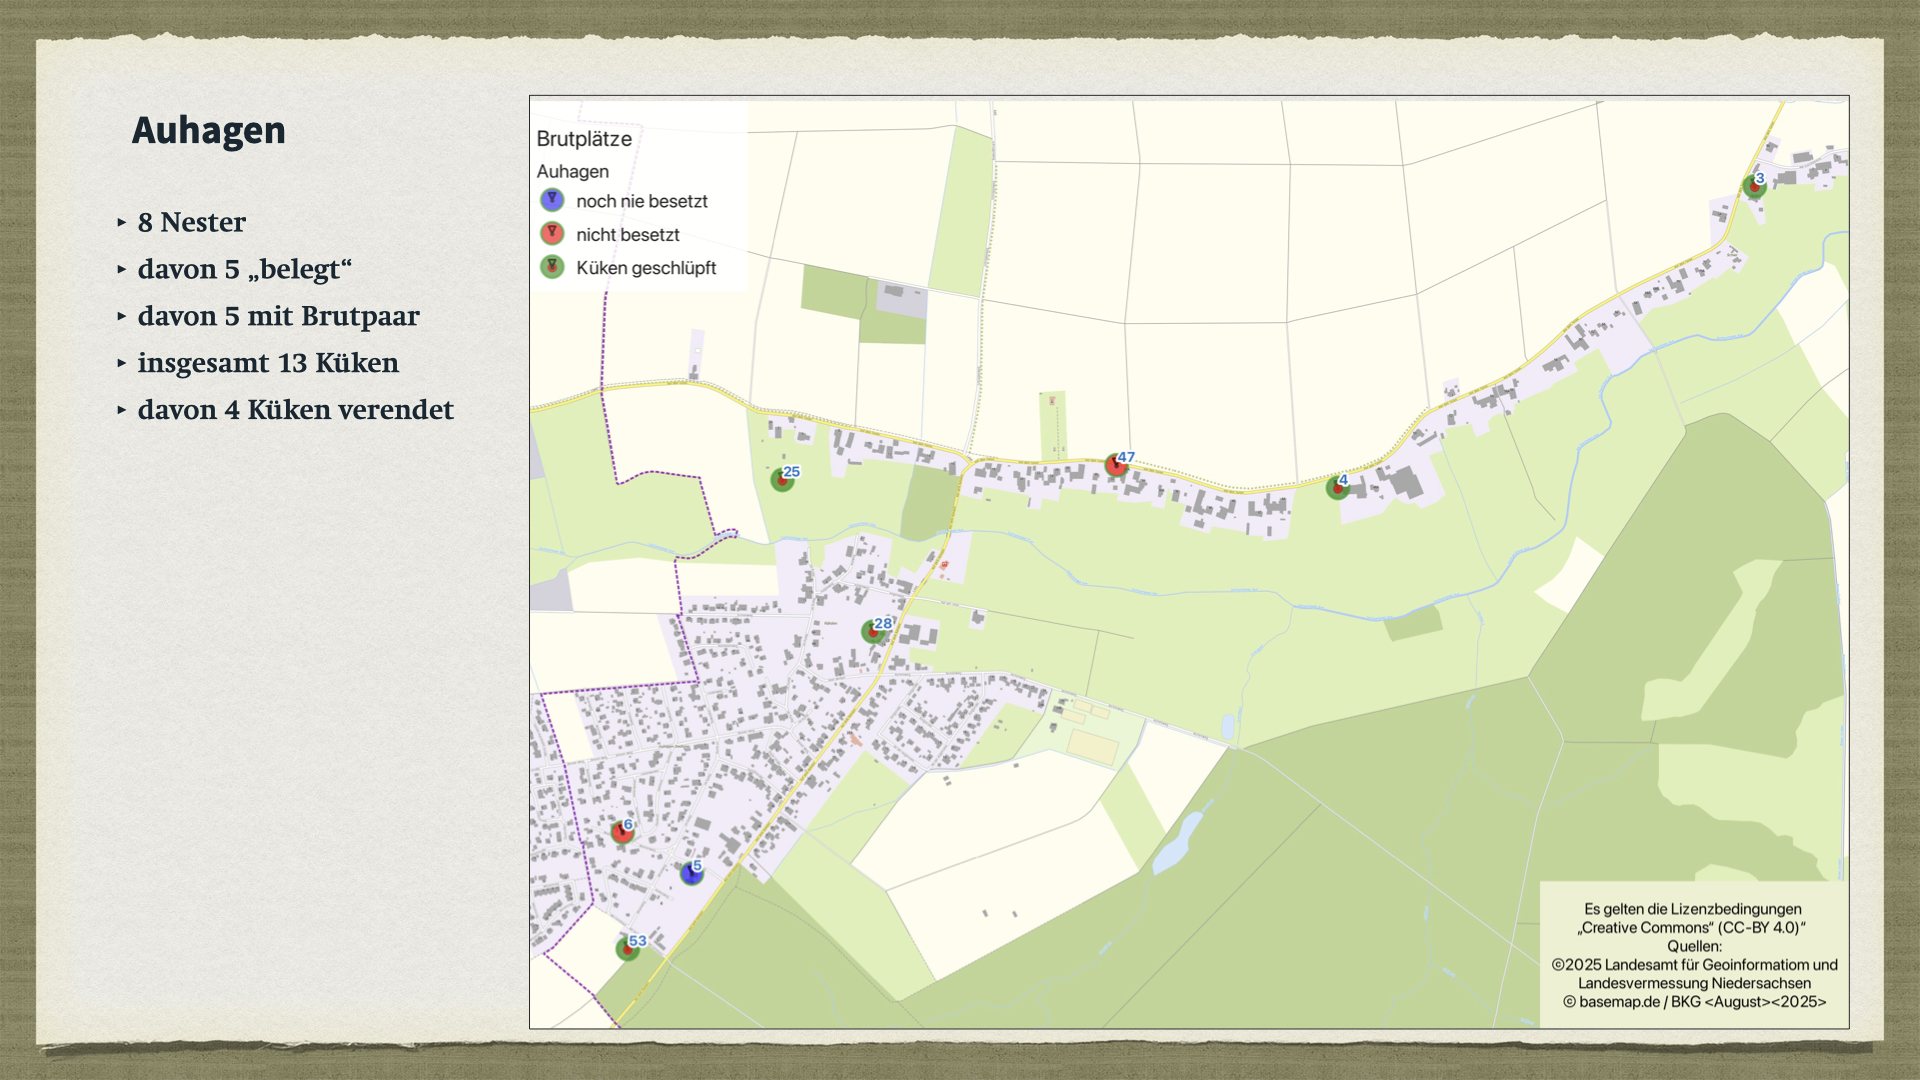Click red nest marker 6
Screen dimensions: 1920x1080
click(x=622, y=832)
